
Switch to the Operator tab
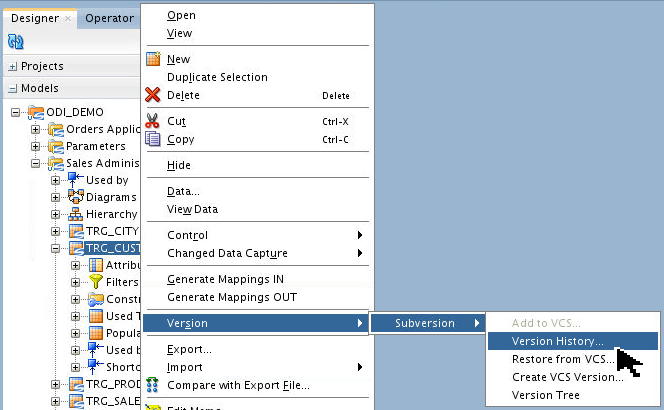tap(109, 18)
